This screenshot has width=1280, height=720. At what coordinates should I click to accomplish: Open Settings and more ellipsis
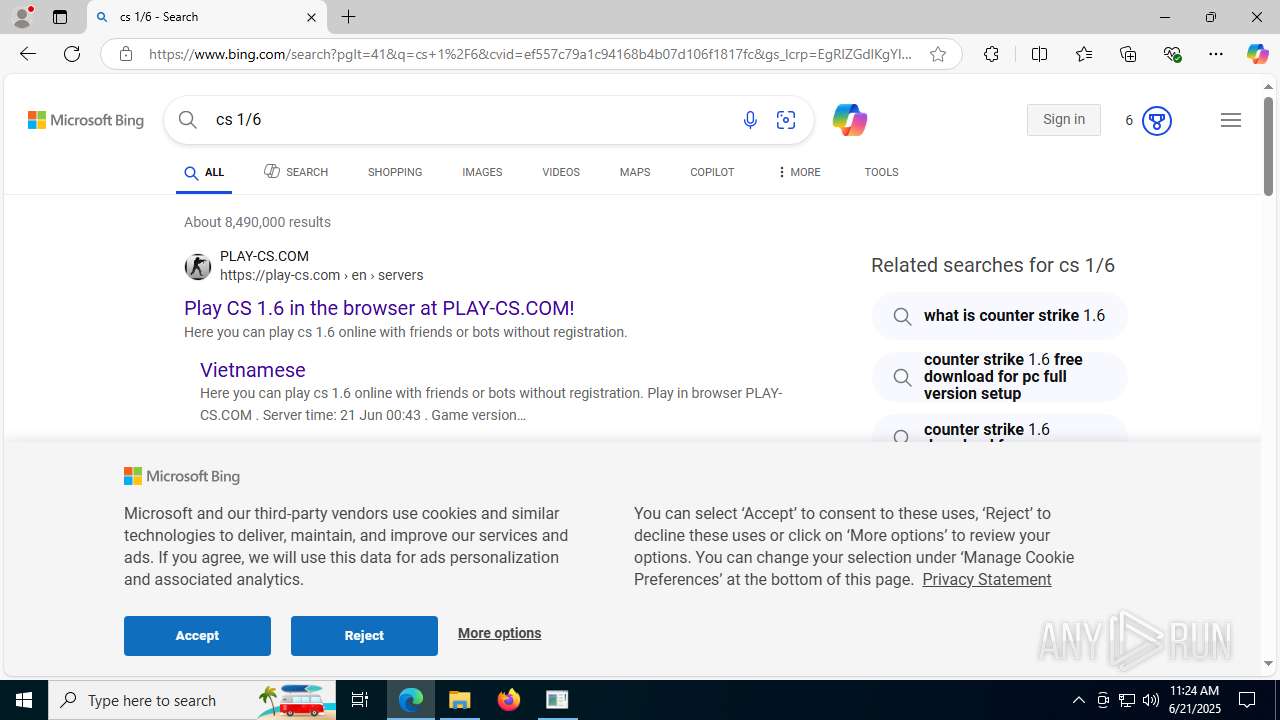(1216, 54)
